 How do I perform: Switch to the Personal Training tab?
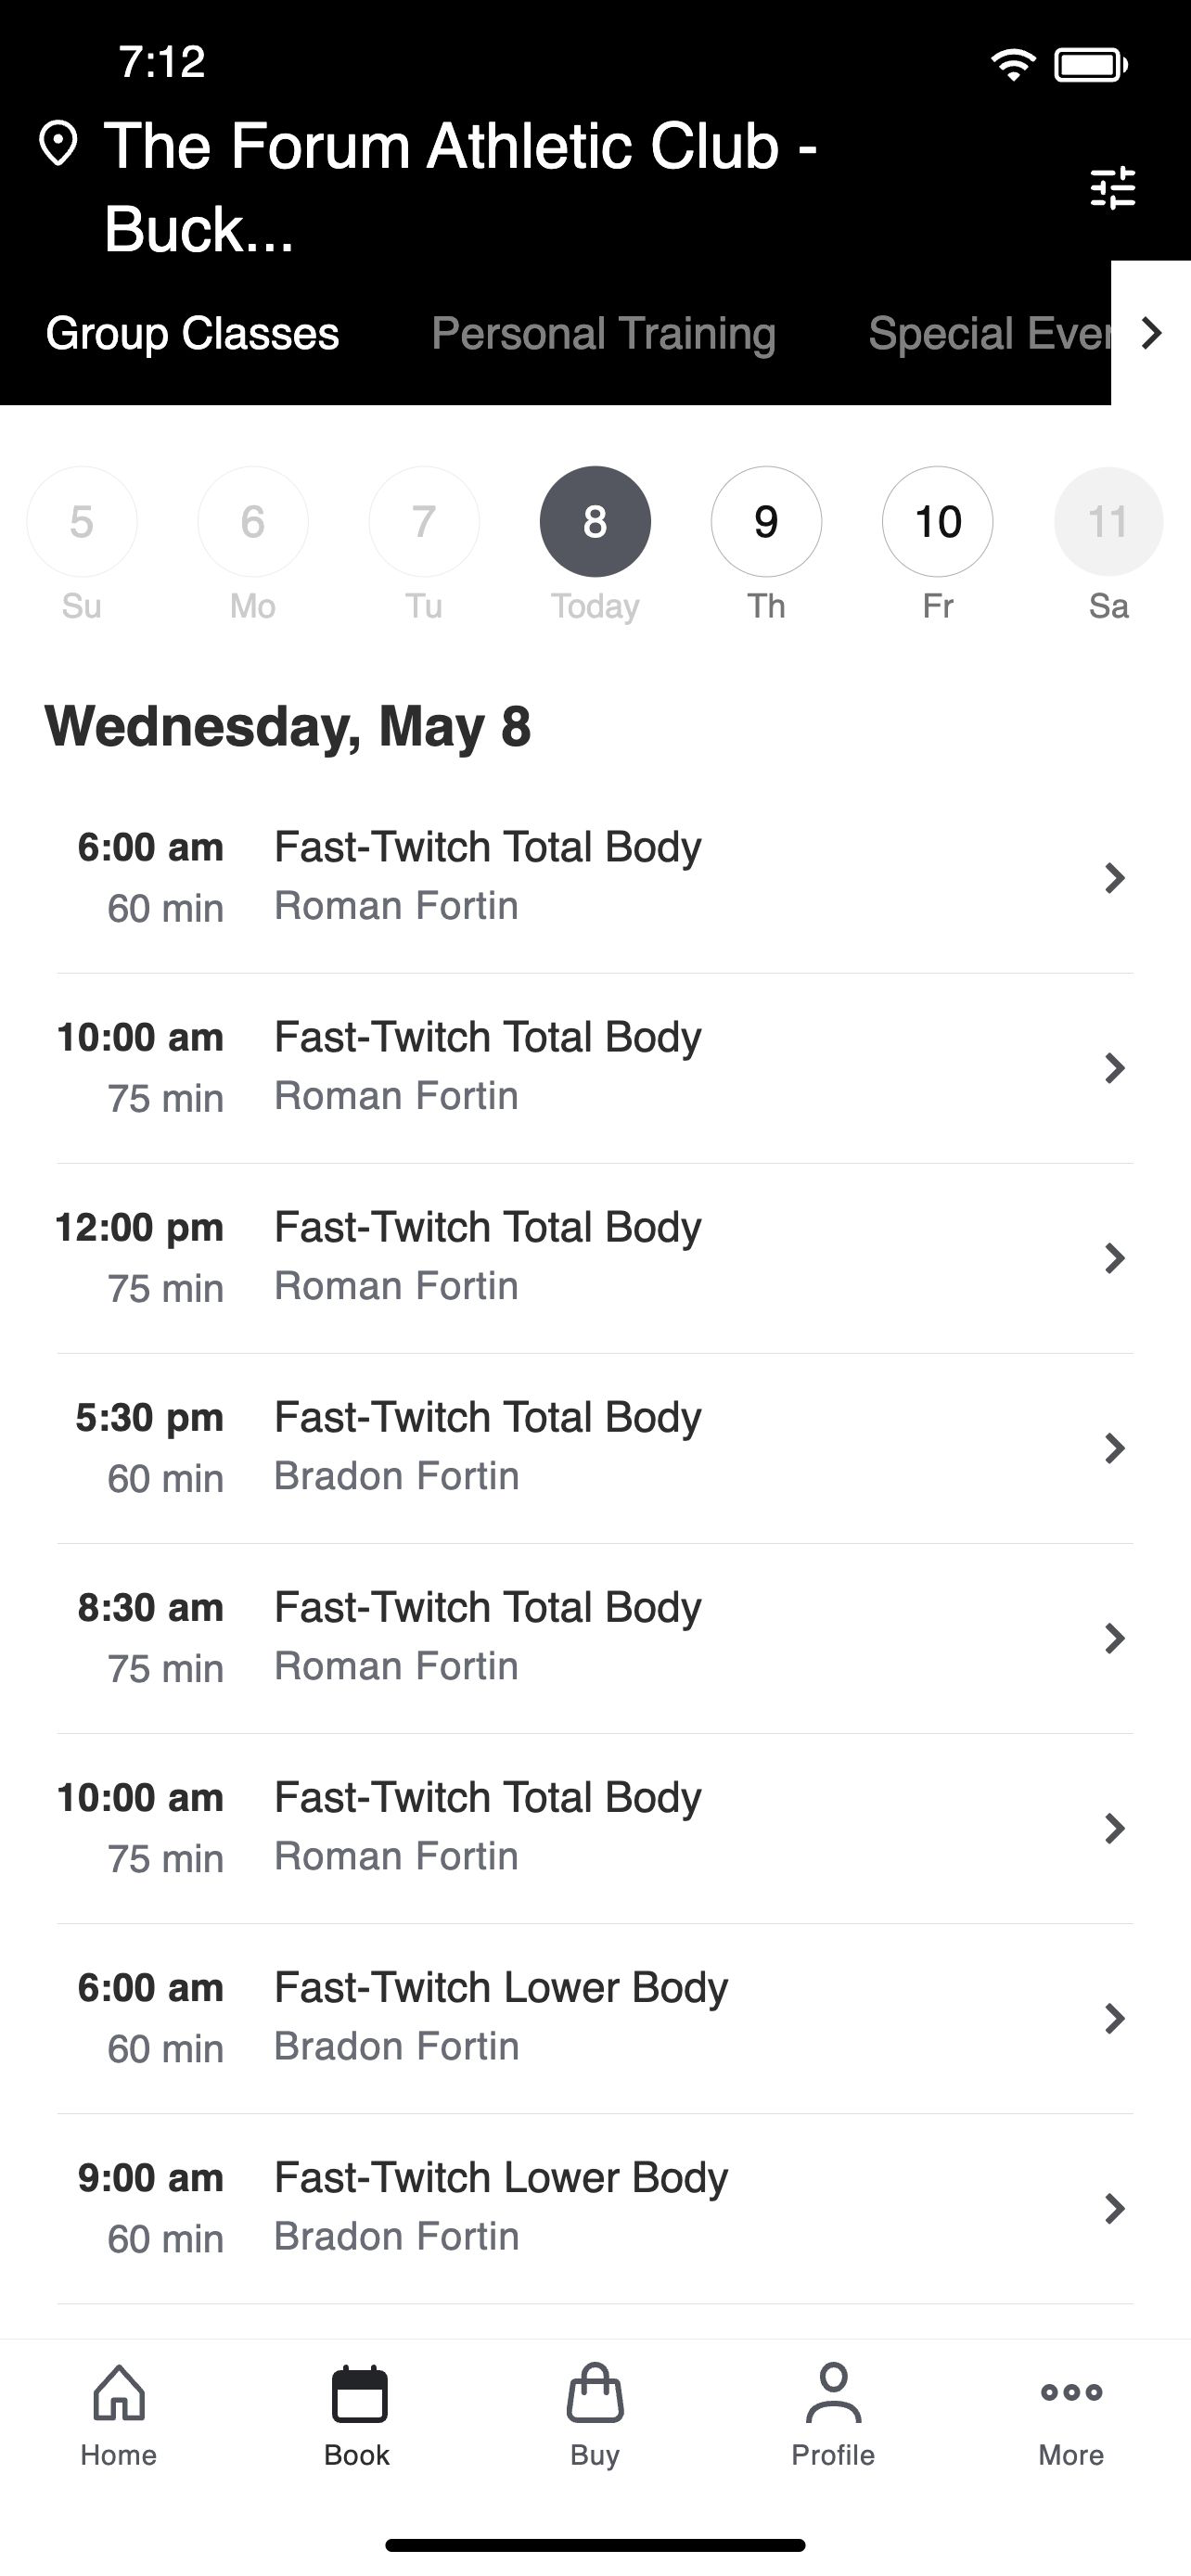pyautogui.click(x=603, y=333)
